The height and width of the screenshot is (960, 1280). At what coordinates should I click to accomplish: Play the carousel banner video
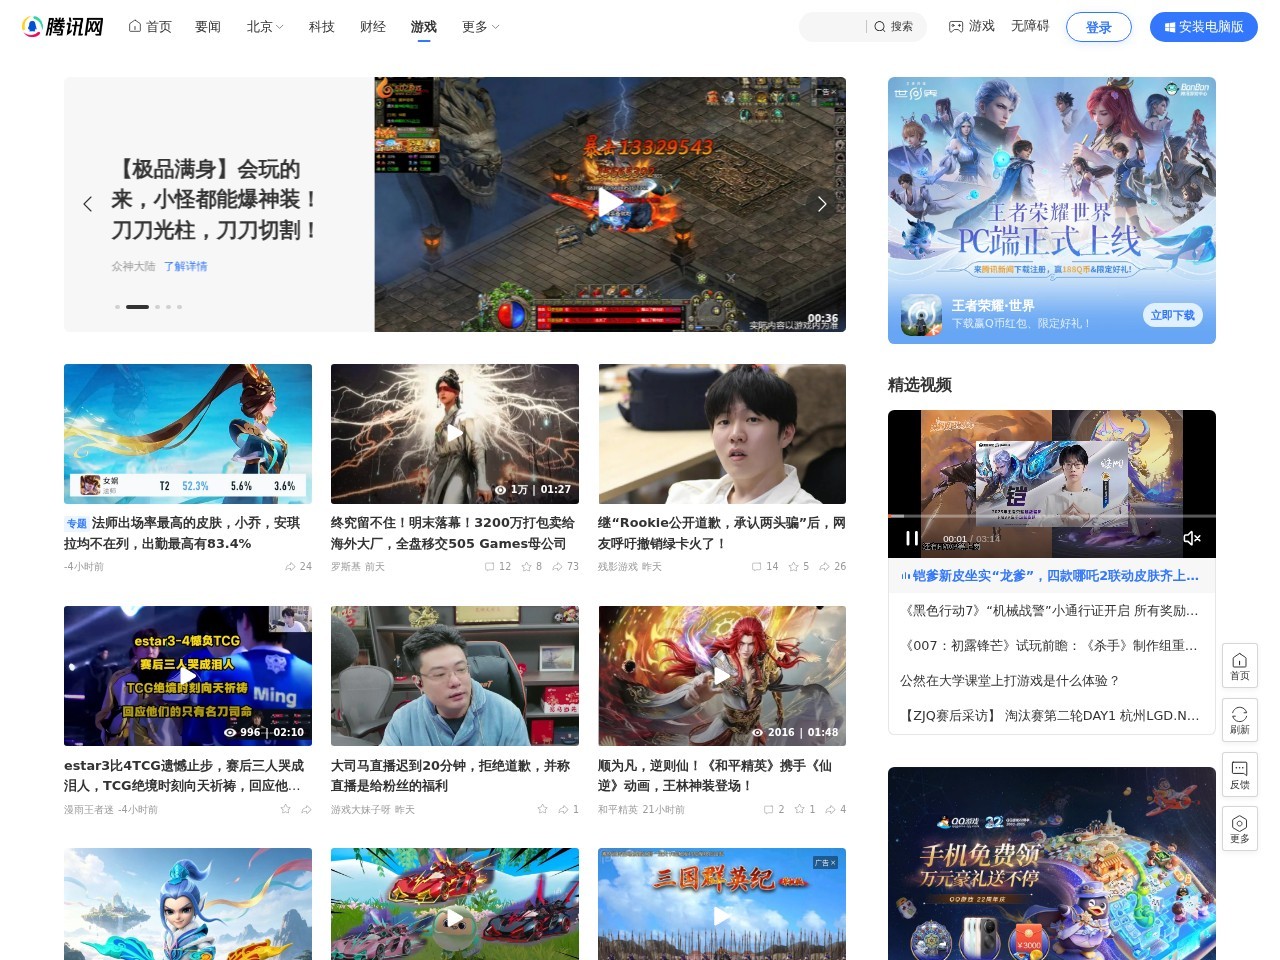(x=610, y=203)
